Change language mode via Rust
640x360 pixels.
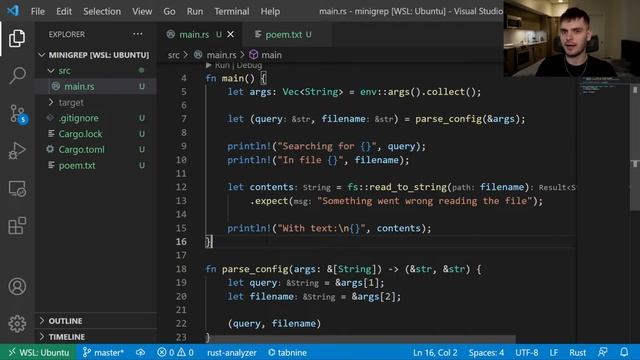(578, 352)
